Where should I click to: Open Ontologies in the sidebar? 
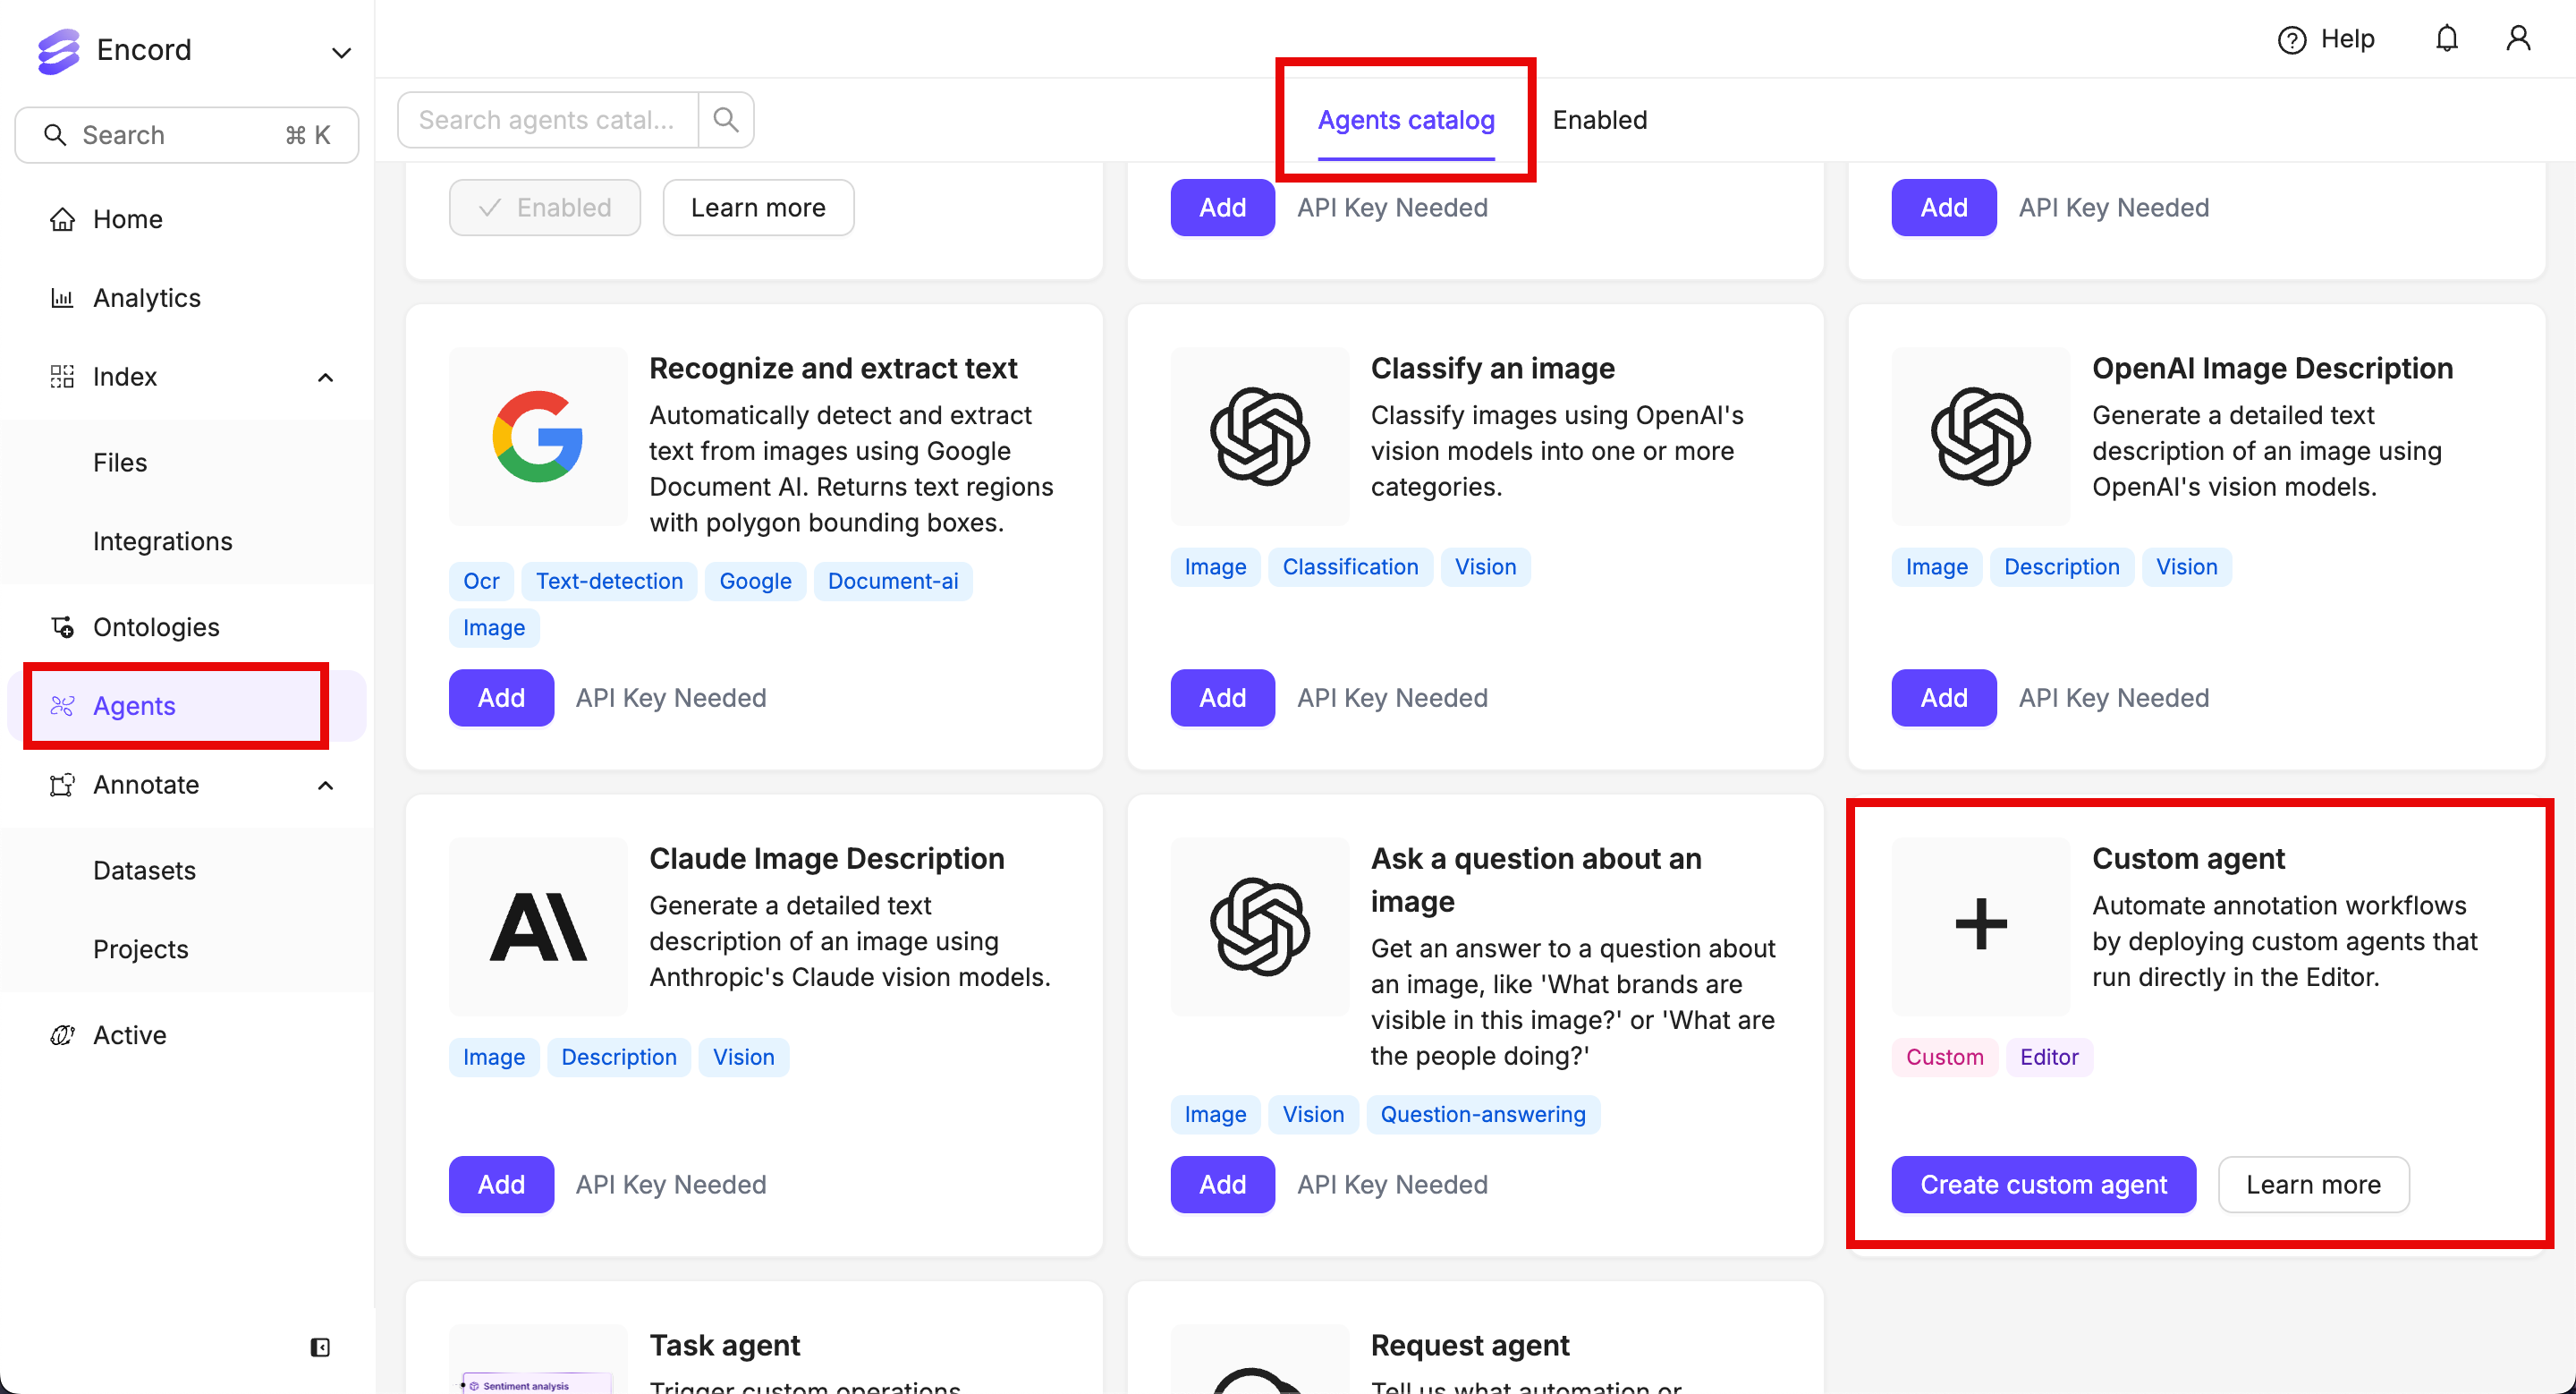[156, 627]
